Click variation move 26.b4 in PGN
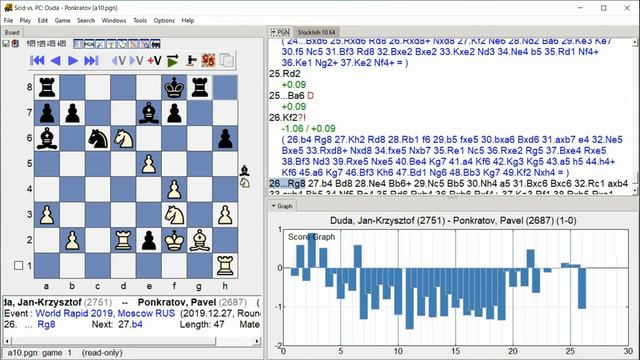The image size is (640, 360). pos(299,140)
